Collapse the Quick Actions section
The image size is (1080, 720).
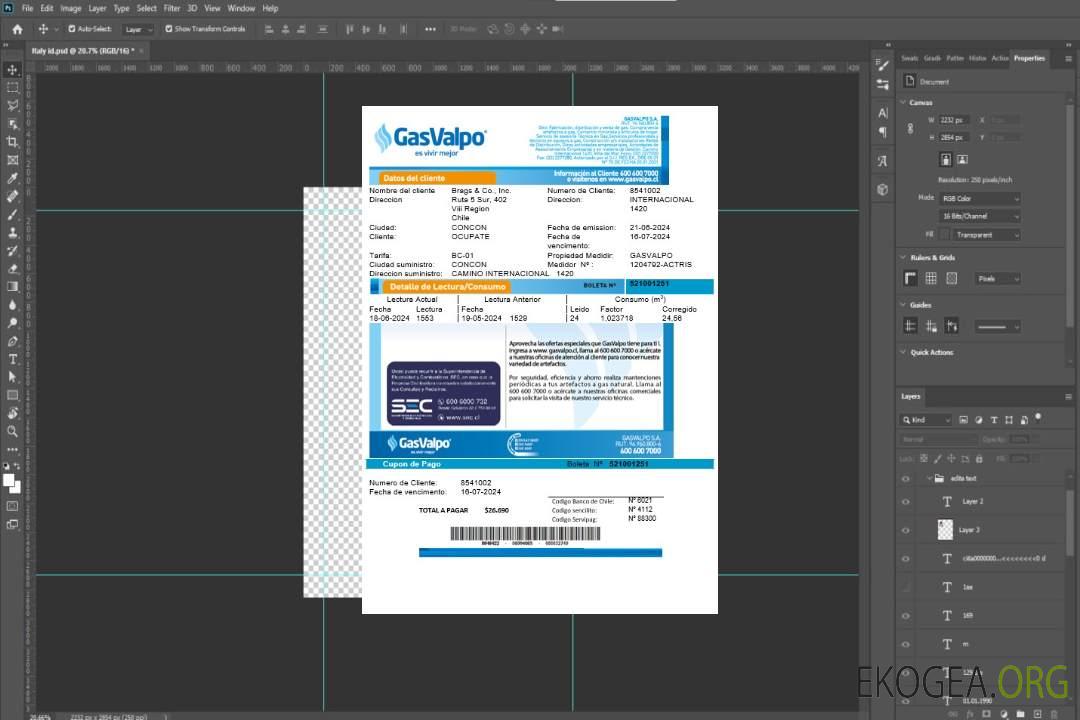tap(903, 352)
